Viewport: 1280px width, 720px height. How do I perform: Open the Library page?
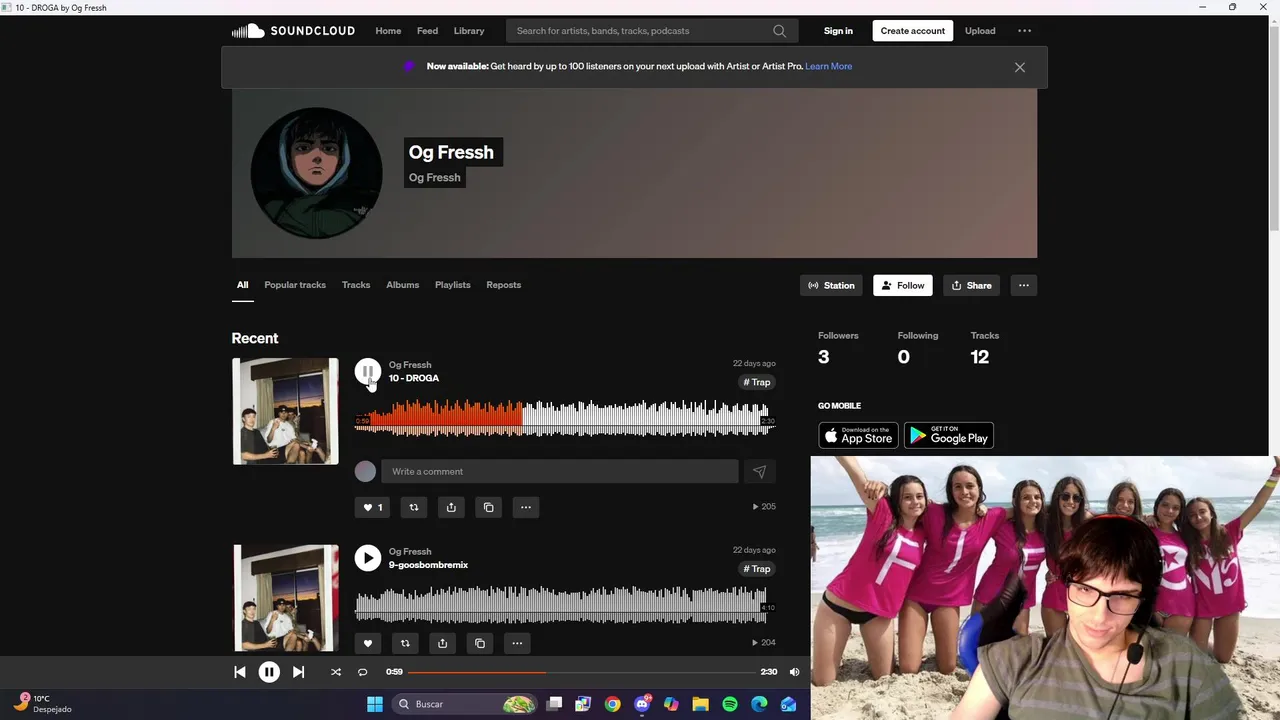pos(469,31)
